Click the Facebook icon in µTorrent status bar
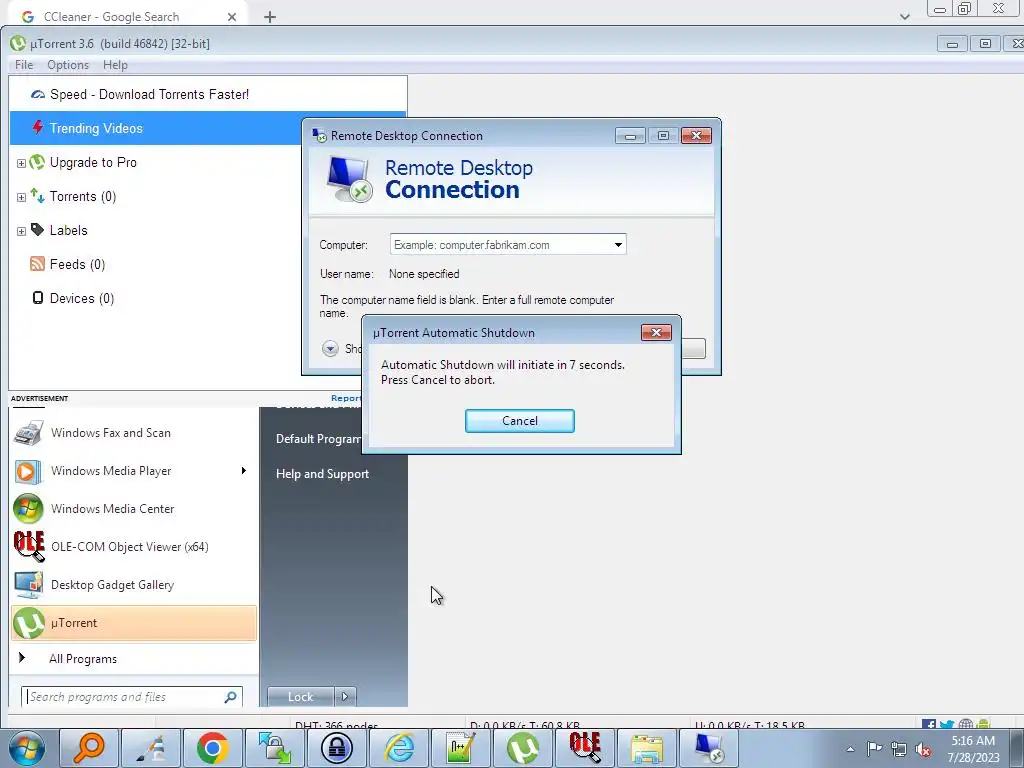1024x768 pixels. click(x=929, y=724)
